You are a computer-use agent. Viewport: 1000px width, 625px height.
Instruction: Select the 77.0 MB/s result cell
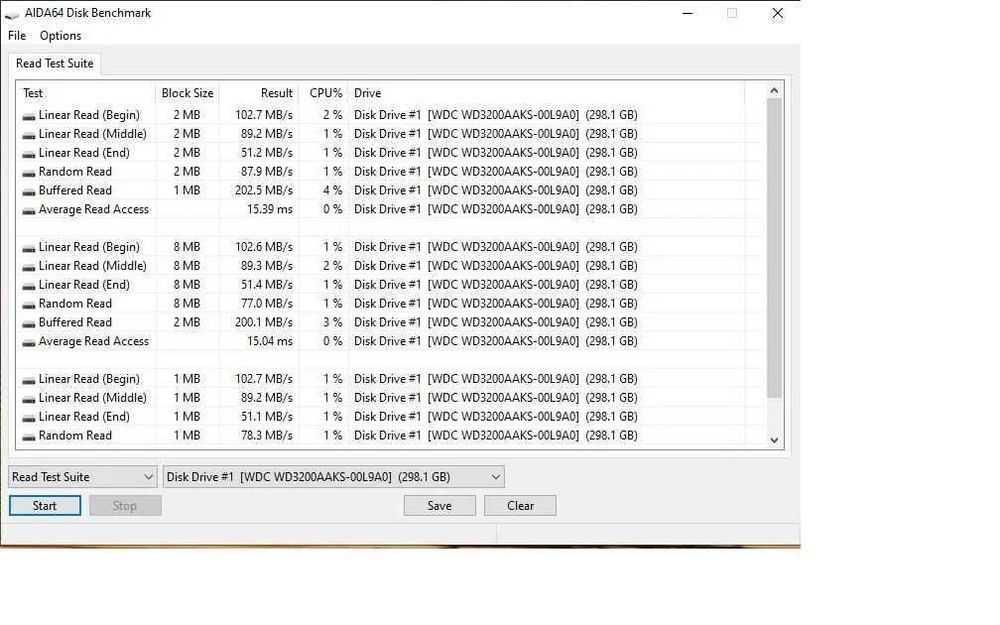pyautogui.click(x=267, y=303)
